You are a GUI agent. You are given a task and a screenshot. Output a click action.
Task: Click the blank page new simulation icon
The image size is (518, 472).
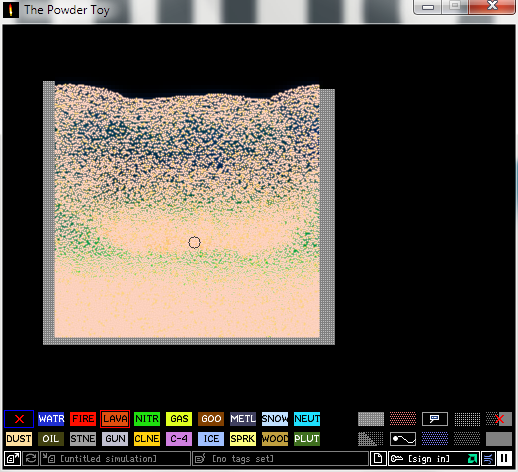tap(378, 459)
